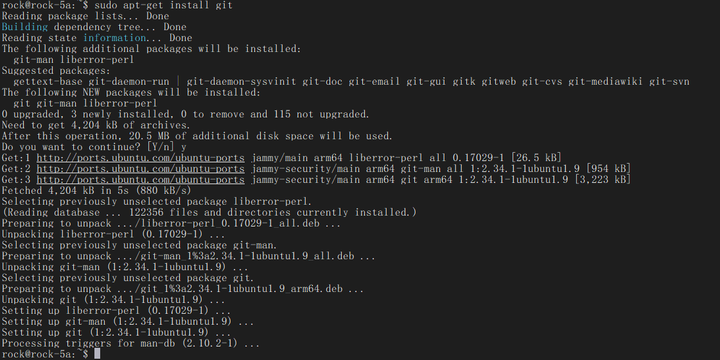Screen dimensions: 720x360
Task: Click the blue 'information' word
Action: pos(115,38)
